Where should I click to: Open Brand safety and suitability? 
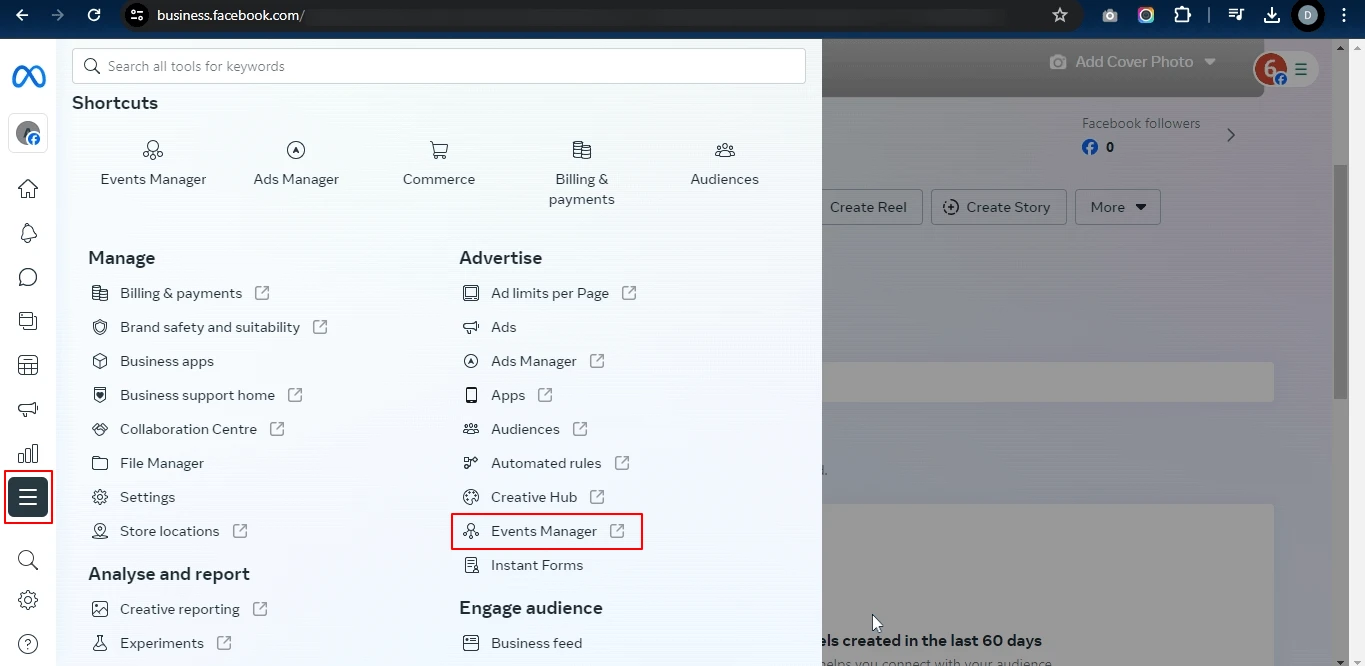[209, 327]
